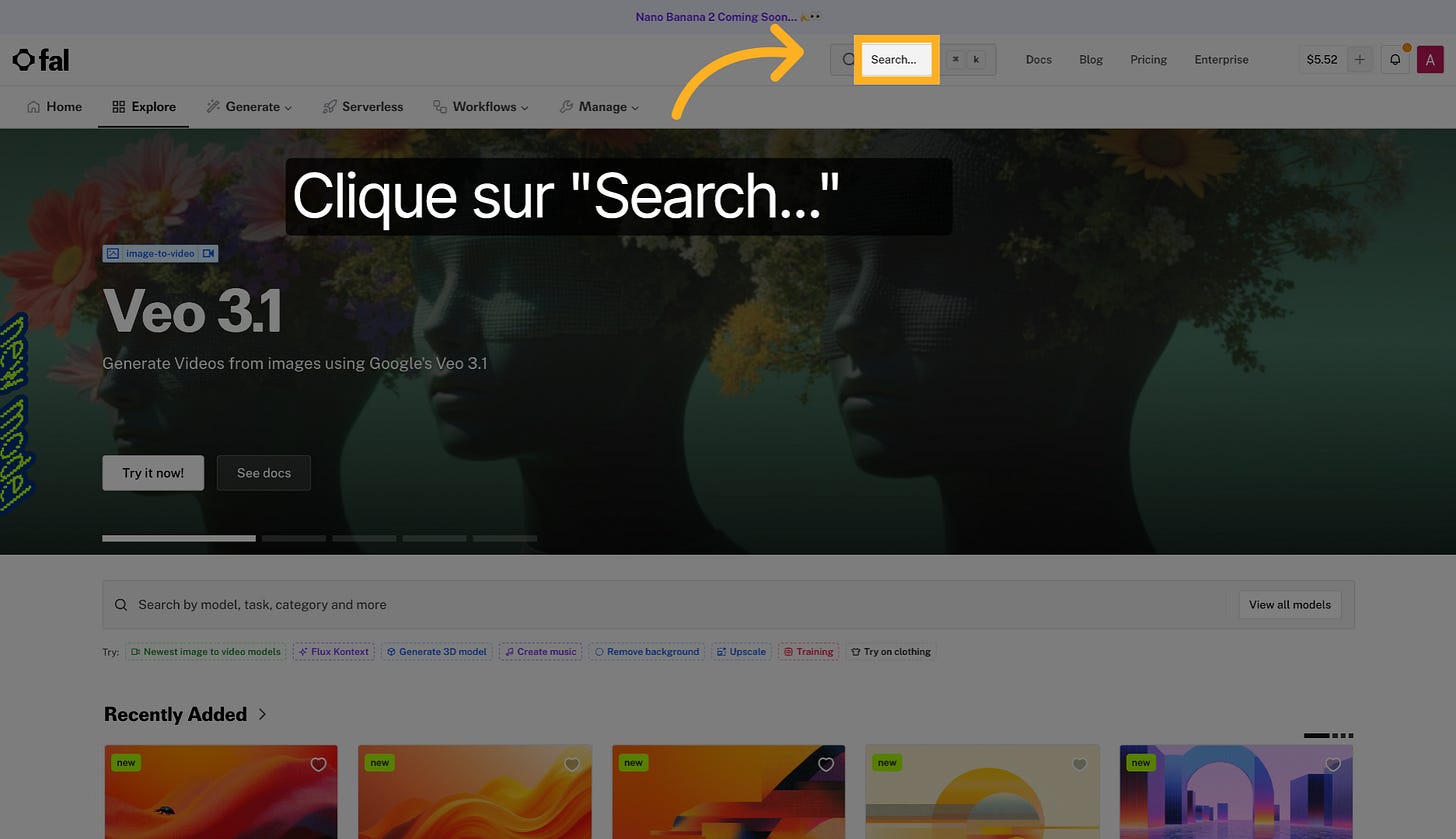Open the Veo 3.1 docs via See docs

coord(263,472)
